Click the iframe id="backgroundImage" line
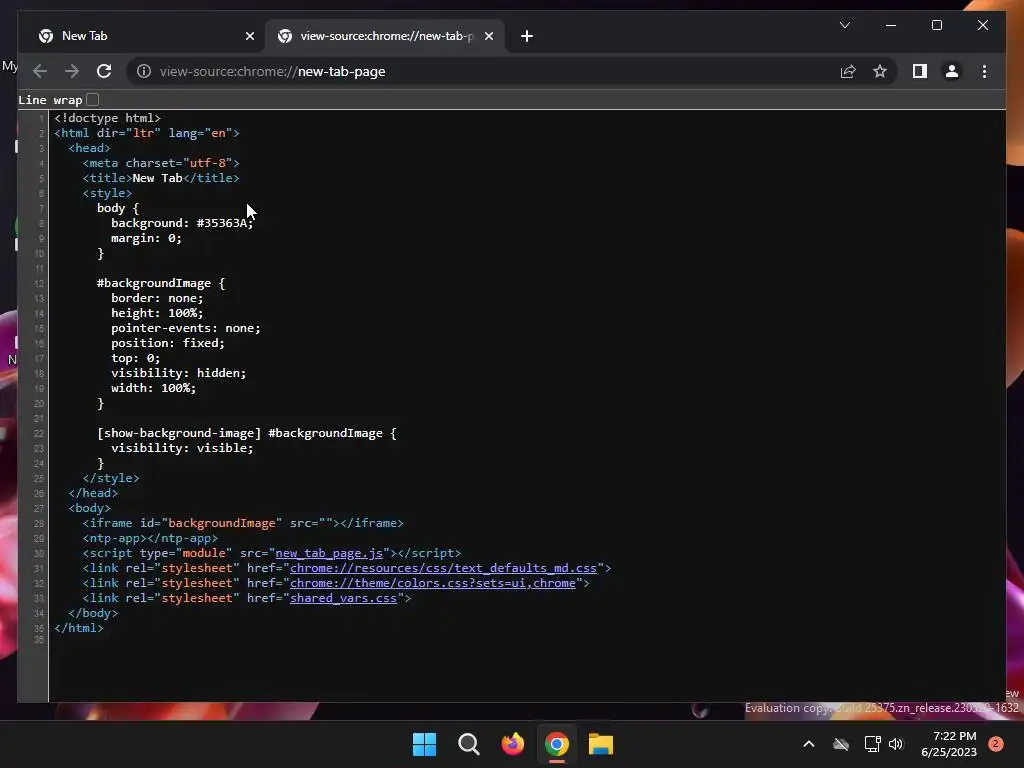1024x768 pixels. (243, 523)
